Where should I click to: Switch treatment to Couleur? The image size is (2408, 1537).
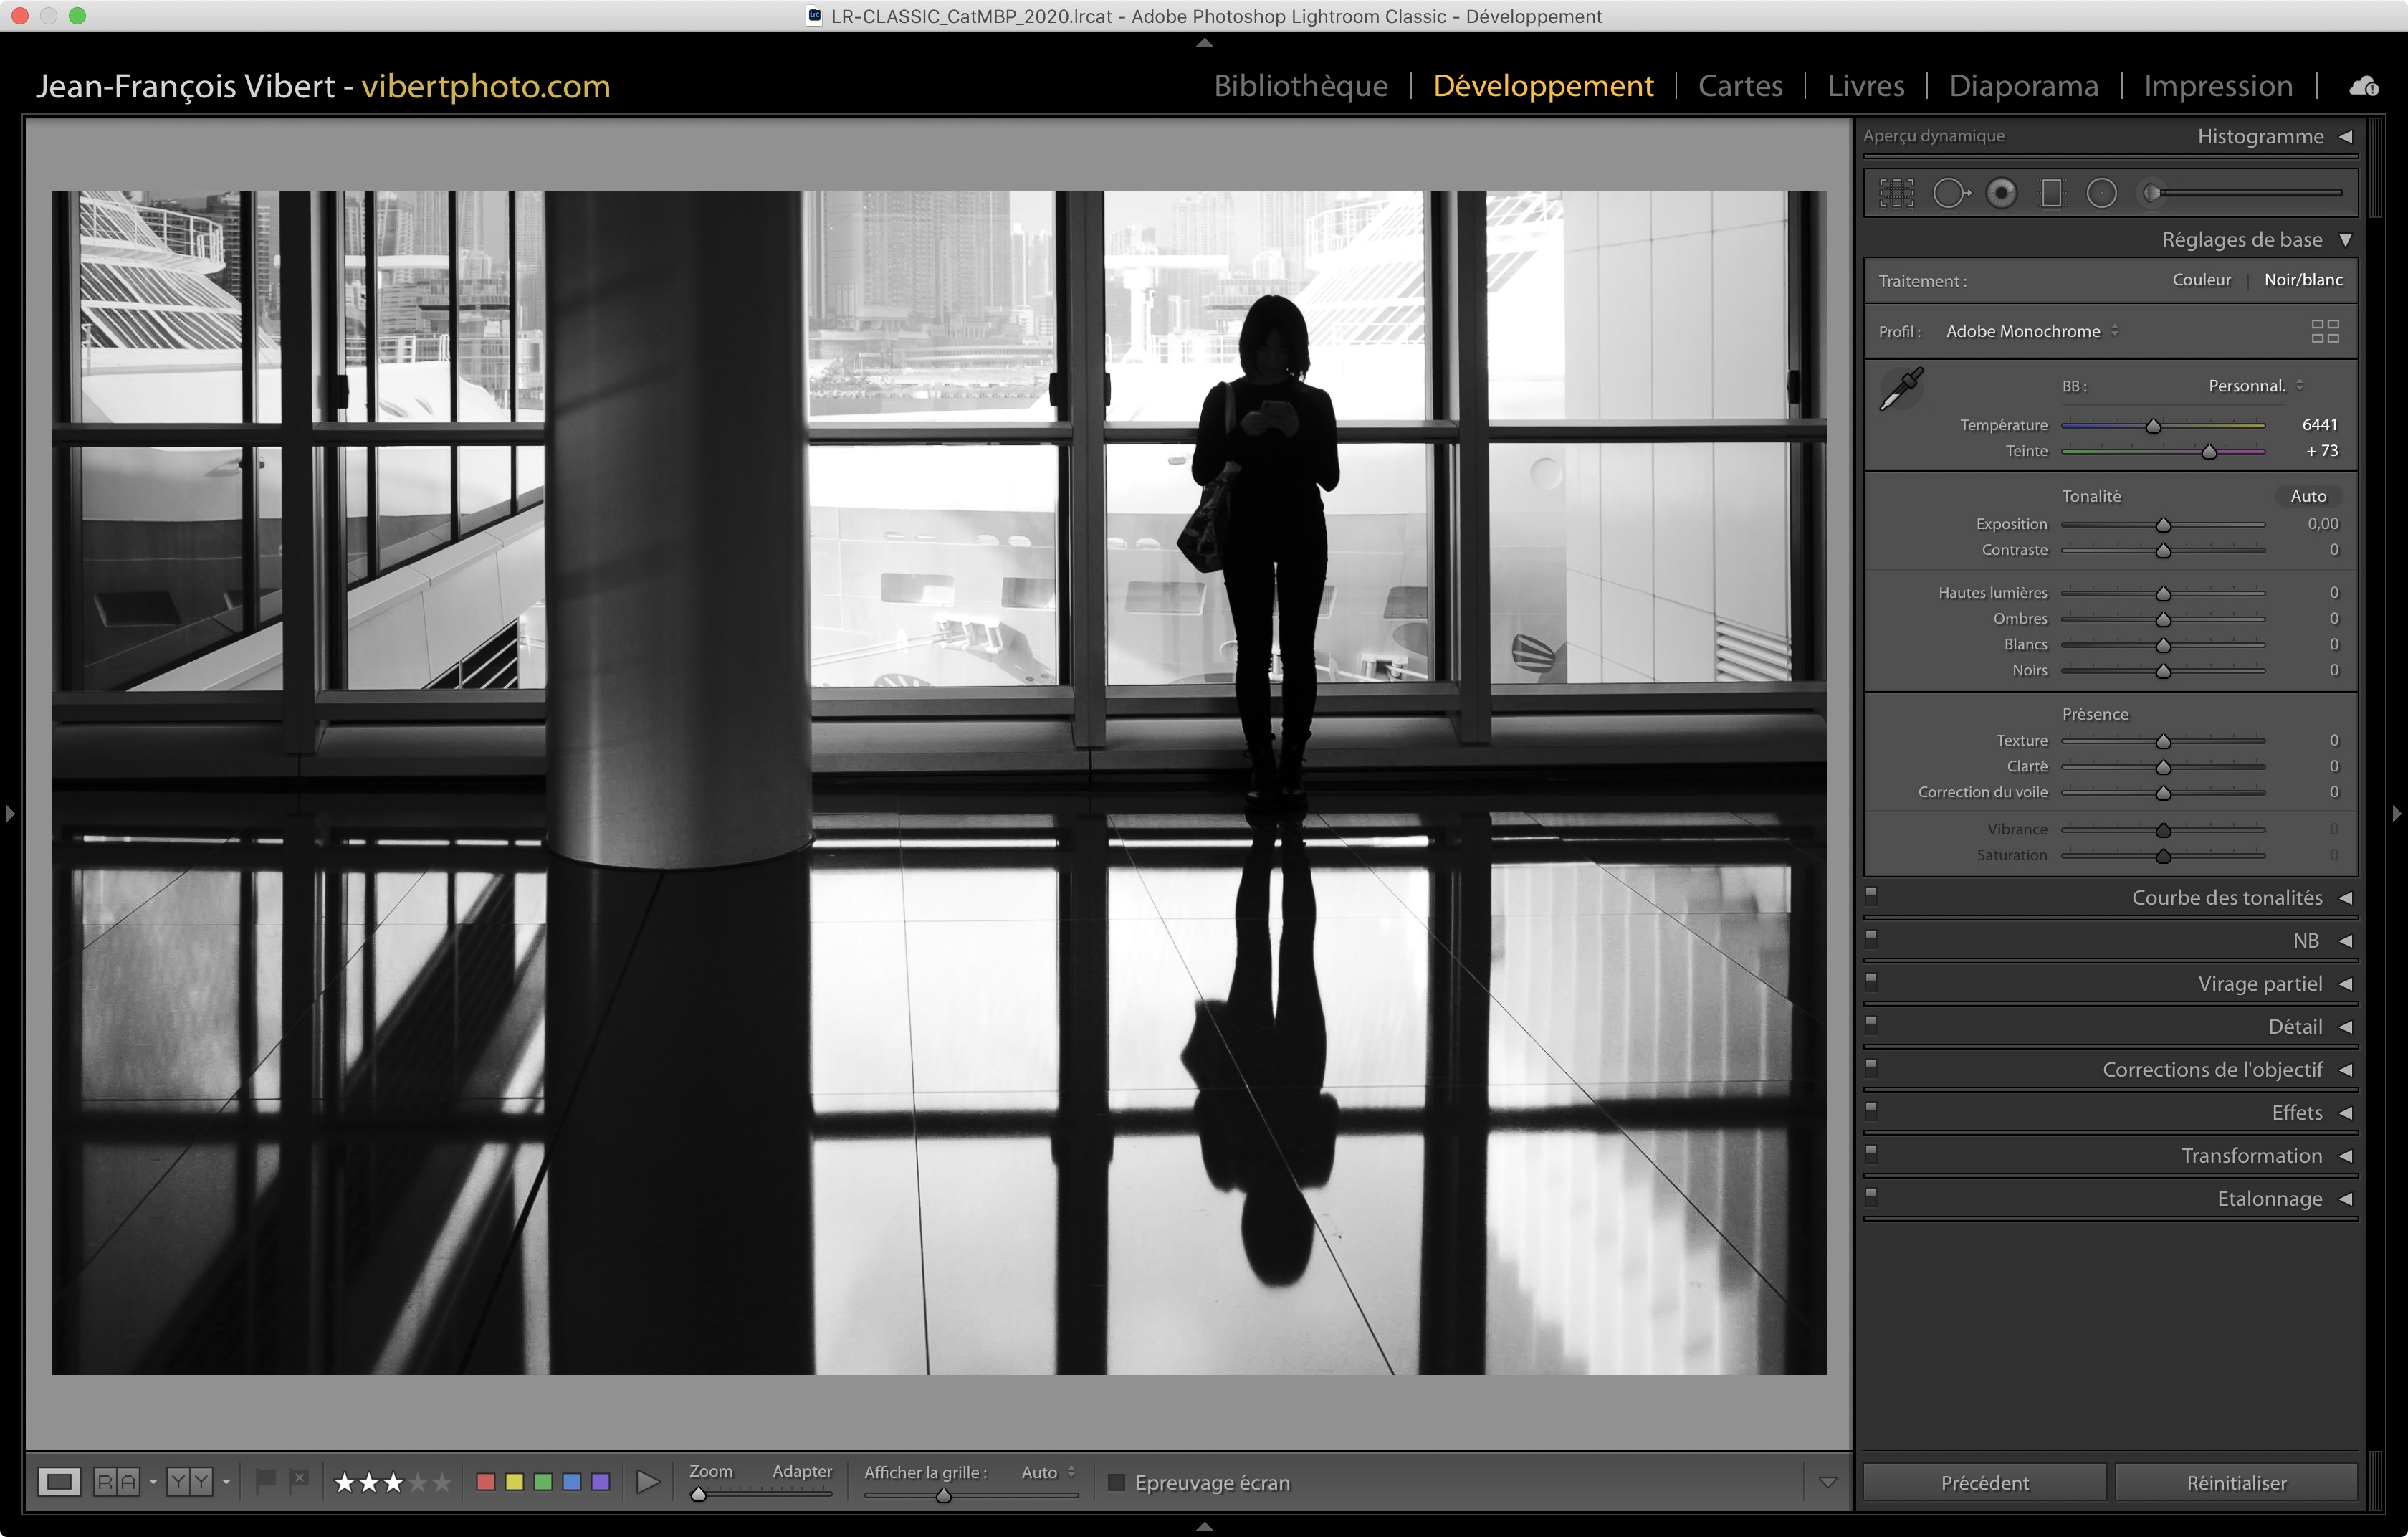(2201, 280)
